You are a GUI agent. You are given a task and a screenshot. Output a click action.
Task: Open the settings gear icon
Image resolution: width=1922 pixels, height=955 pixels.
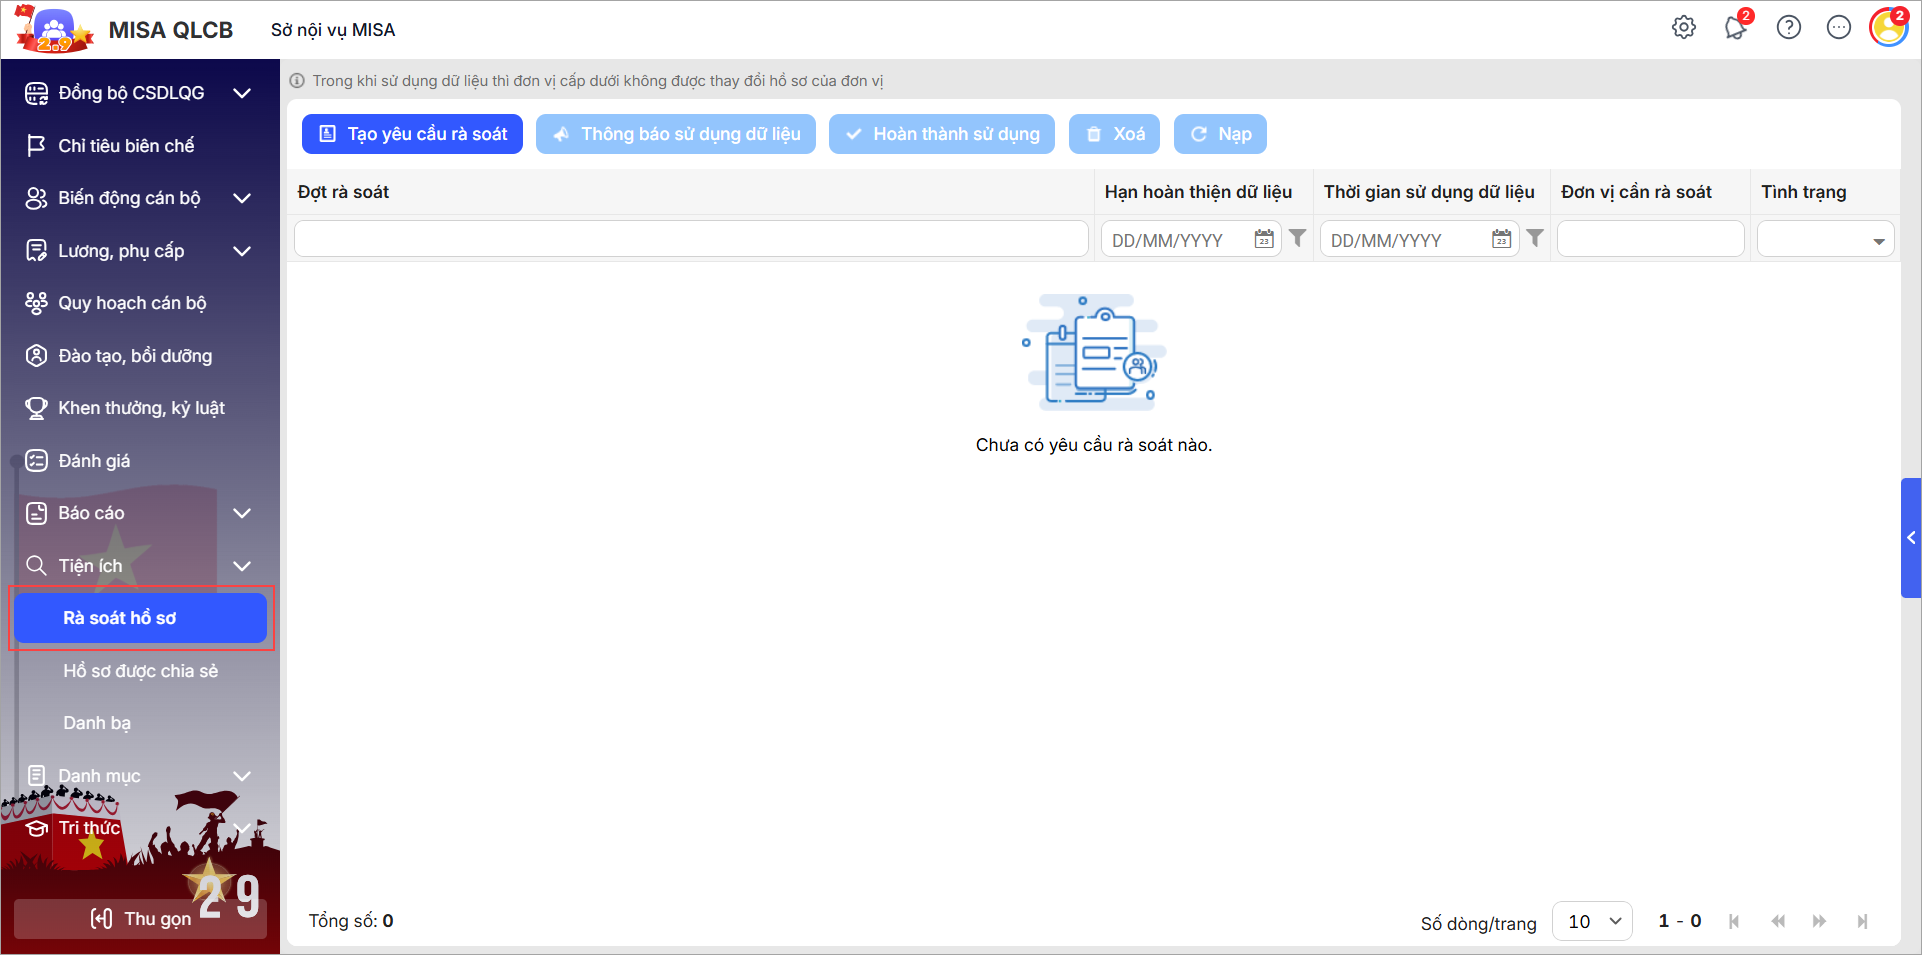(x=1684, y=28)
